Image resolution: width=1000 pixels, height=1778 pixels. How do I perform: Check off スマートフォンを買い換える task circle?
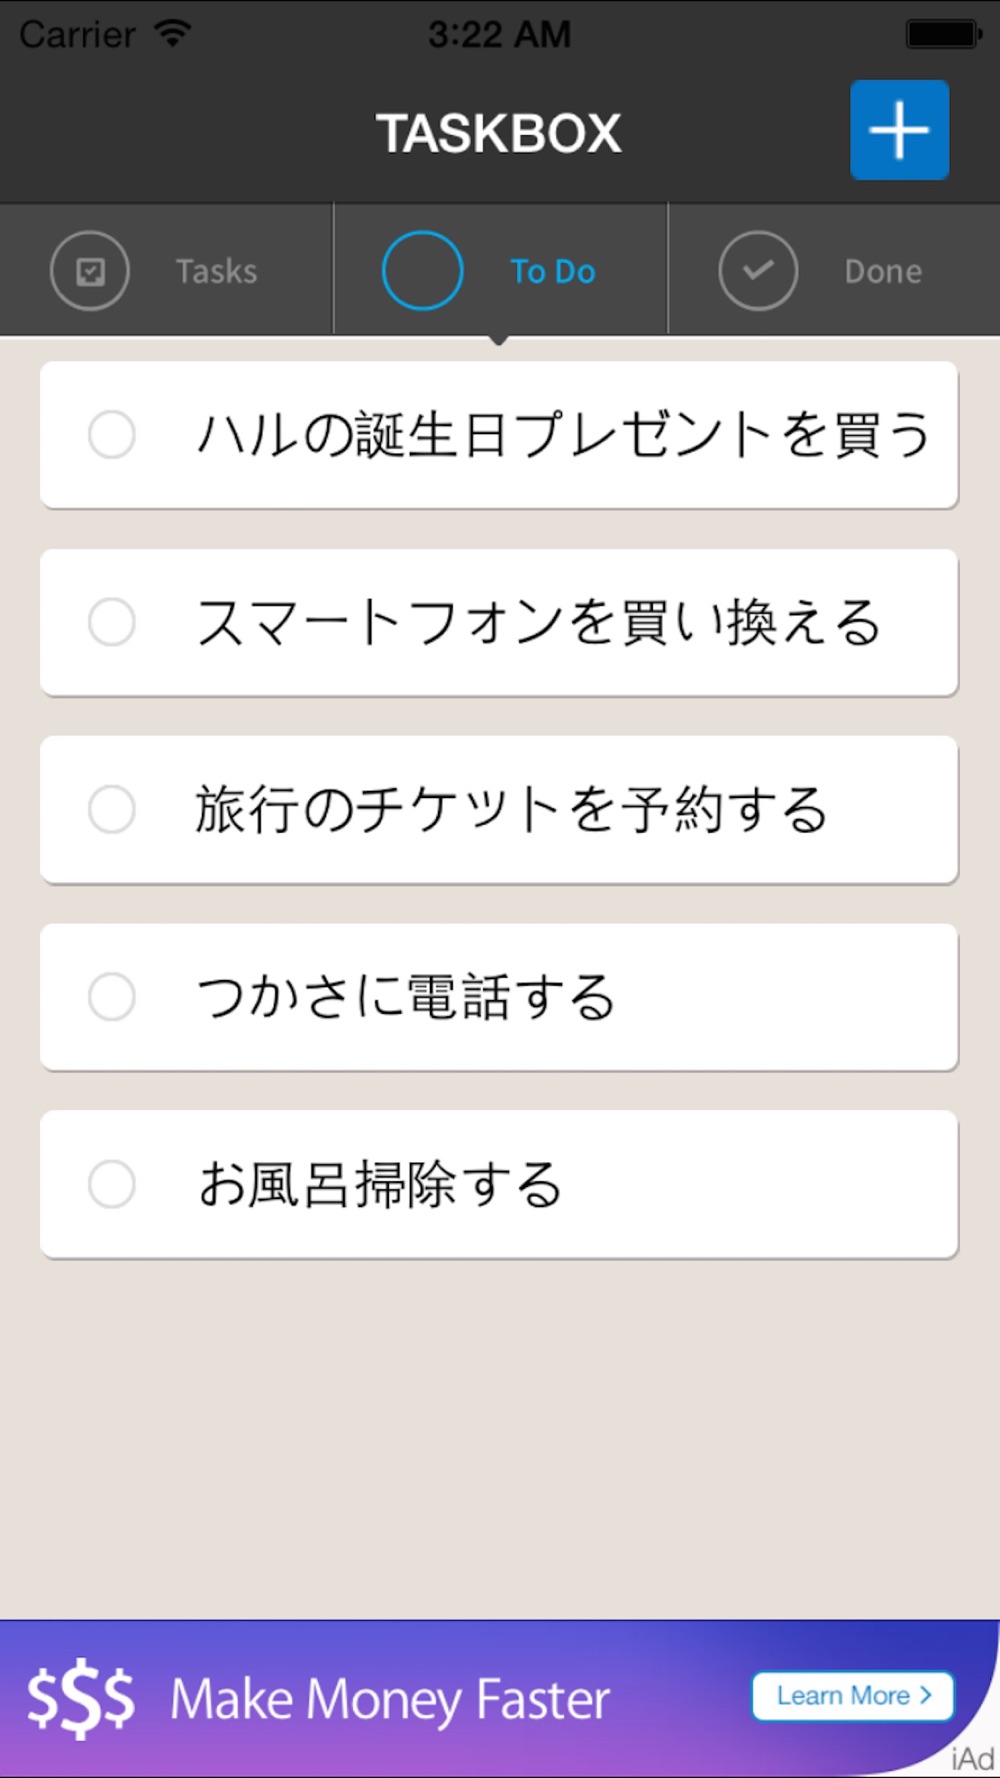112,622
